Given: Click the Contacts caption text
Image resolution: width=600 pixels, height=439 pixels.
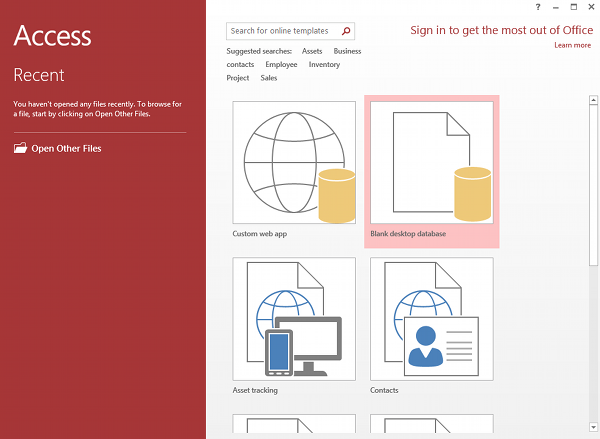Looking at the screenshot, I should point(384,390).
